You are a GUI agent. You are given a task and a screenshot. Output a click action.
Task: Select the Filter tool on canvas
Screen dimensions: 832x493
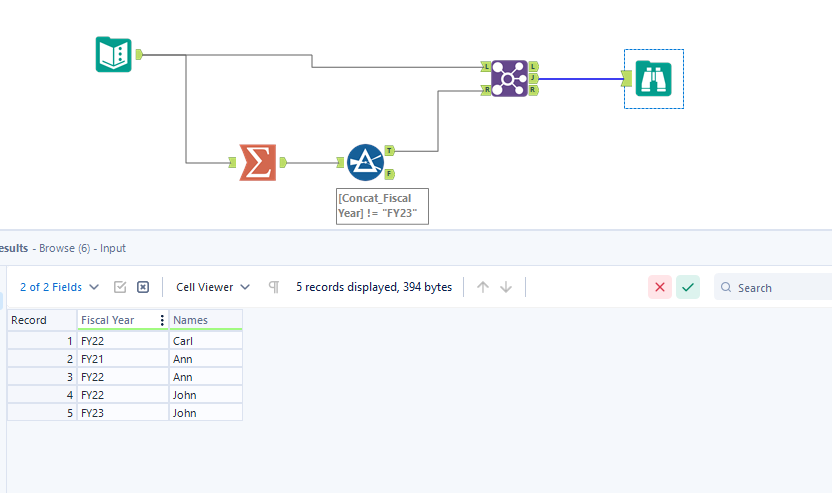pyautogui.click(x=365, y=162)
